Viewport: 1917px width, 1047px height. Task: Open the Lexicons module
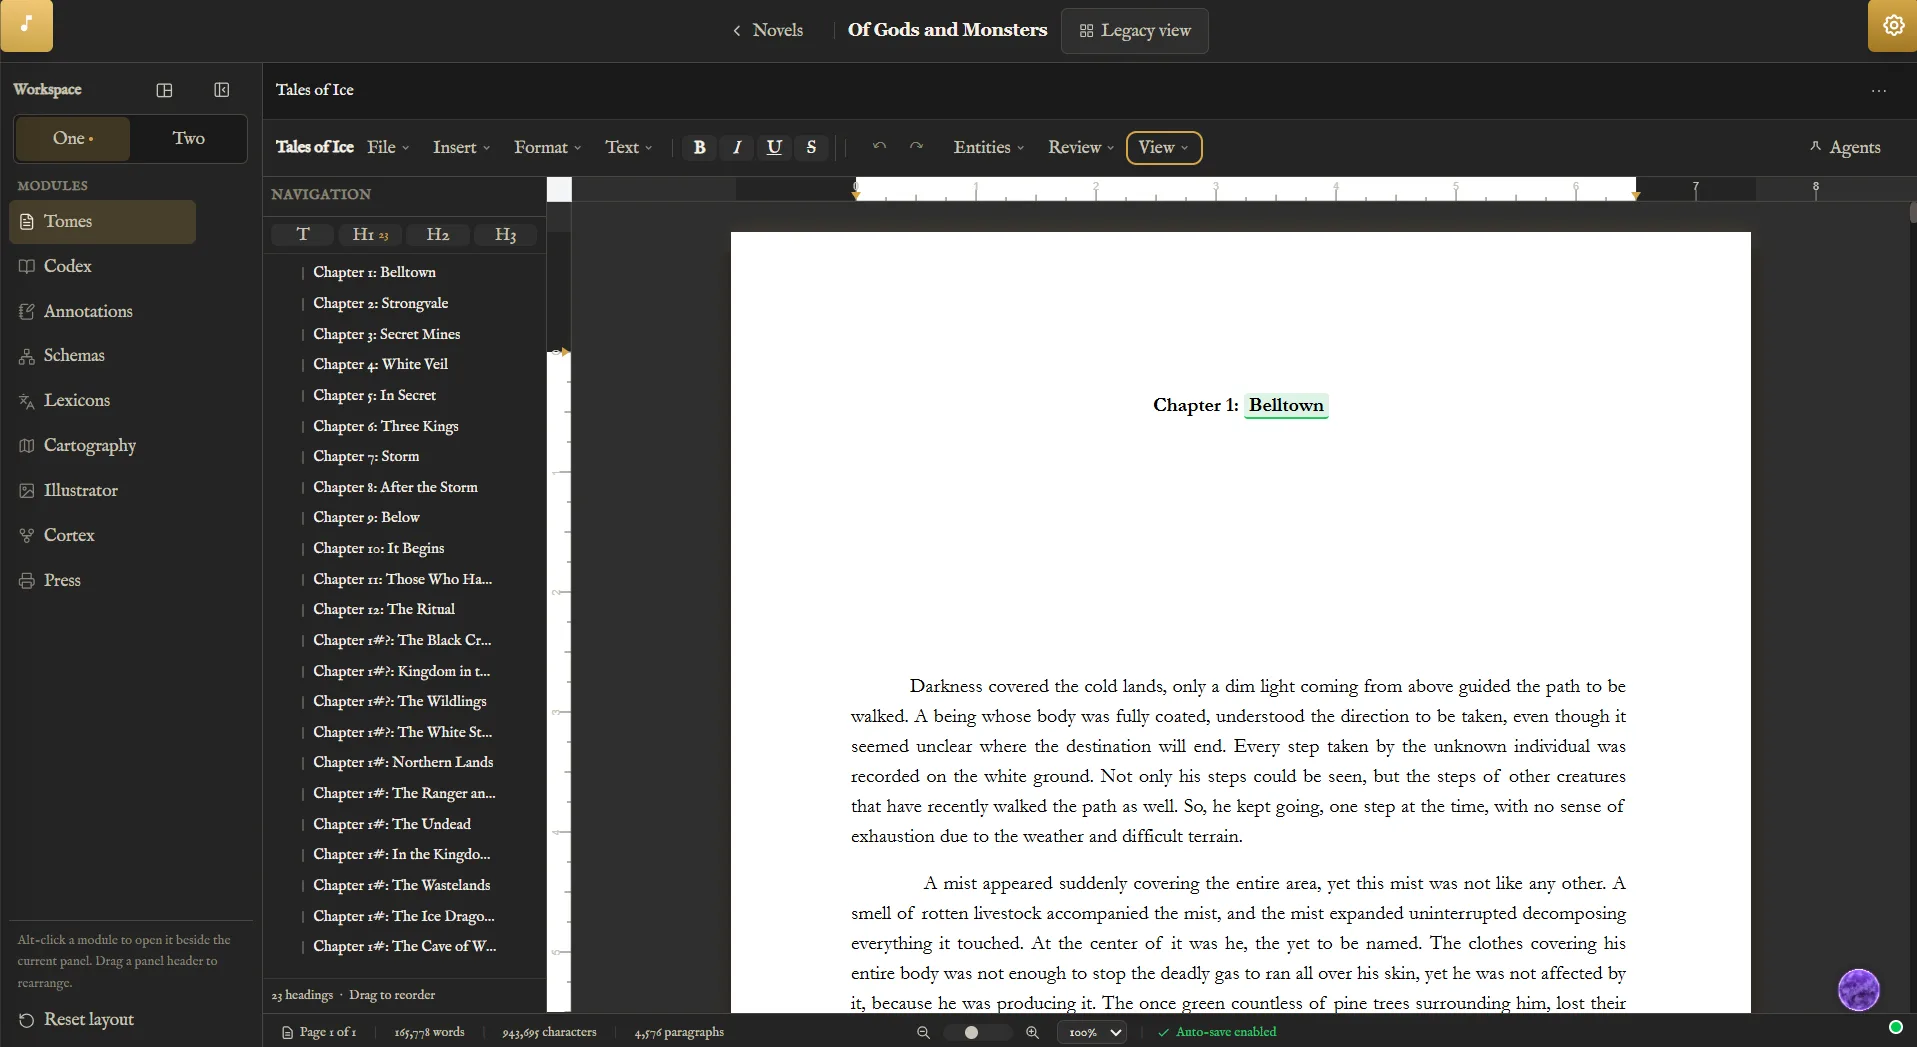coord(102,400)
